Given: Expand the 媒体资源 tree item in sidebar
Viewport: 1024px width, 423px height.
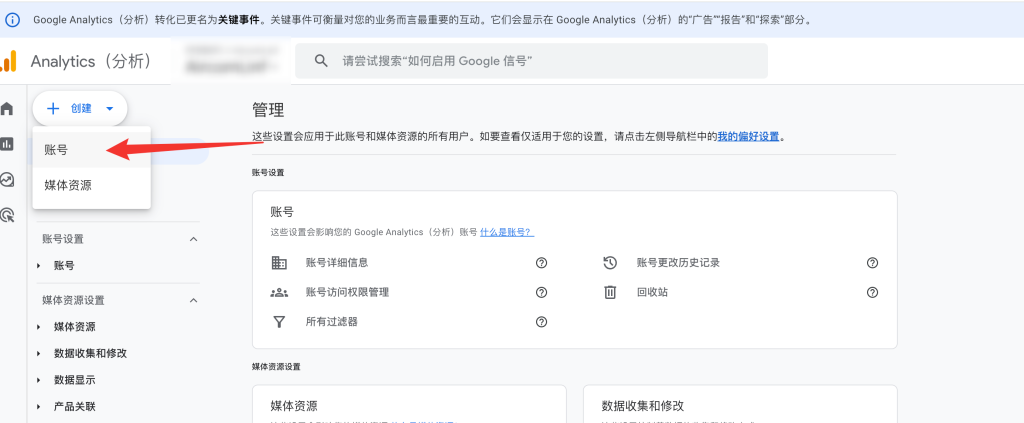Looking at the screenshot, I should coord(39,326).
